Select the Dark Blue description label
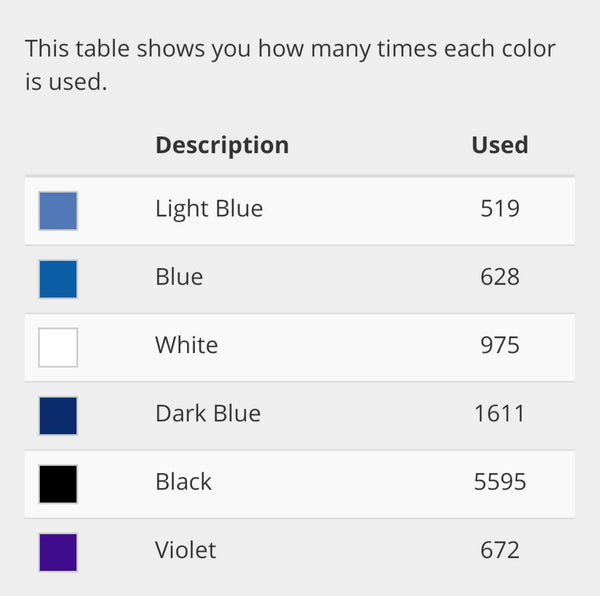This screenshot has height=596, width=600. tap(208, 414)
